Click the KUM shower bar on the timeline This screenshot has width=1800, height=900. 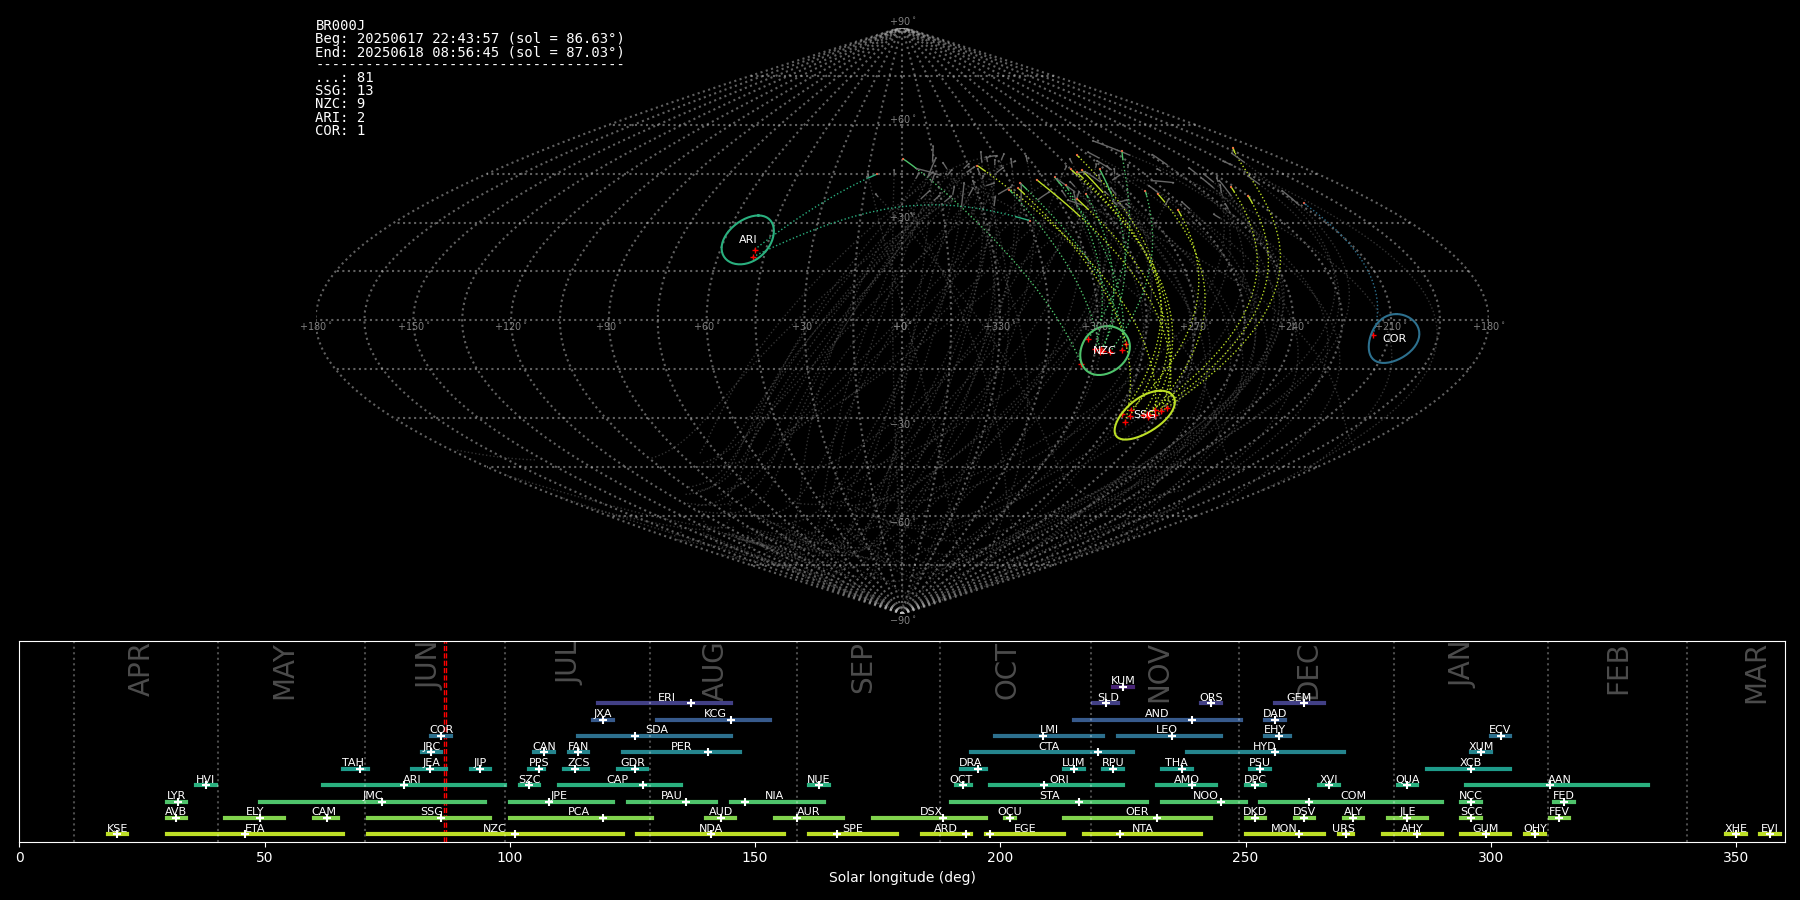pyautogui.click(x=1123, y=687)
